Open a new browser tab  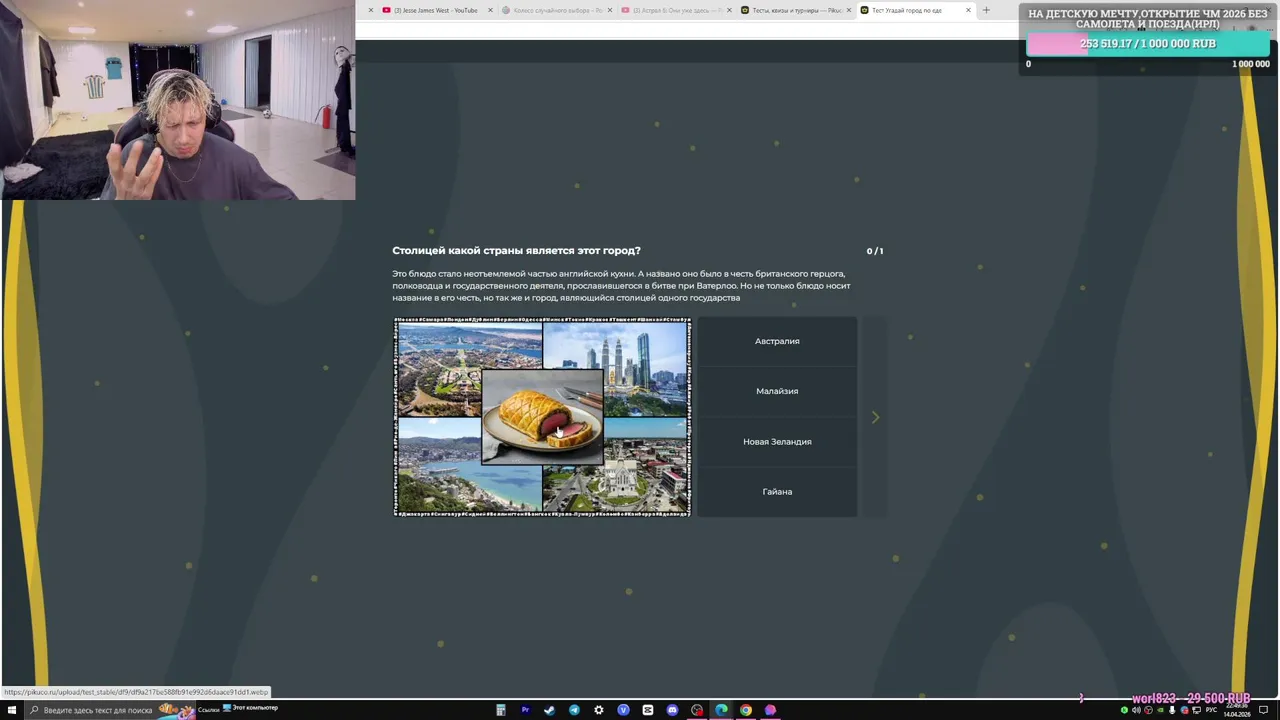986,10
